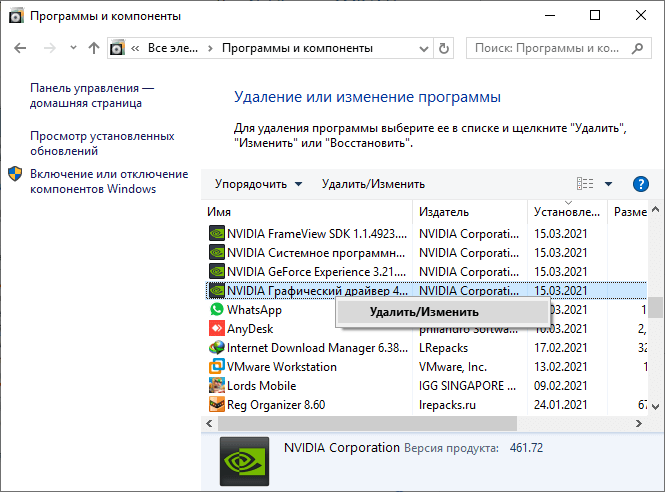This screenshot has width=665, height=492.
Task: Click publisher IGG SINGAPORE cell
Action: (467, 386)
